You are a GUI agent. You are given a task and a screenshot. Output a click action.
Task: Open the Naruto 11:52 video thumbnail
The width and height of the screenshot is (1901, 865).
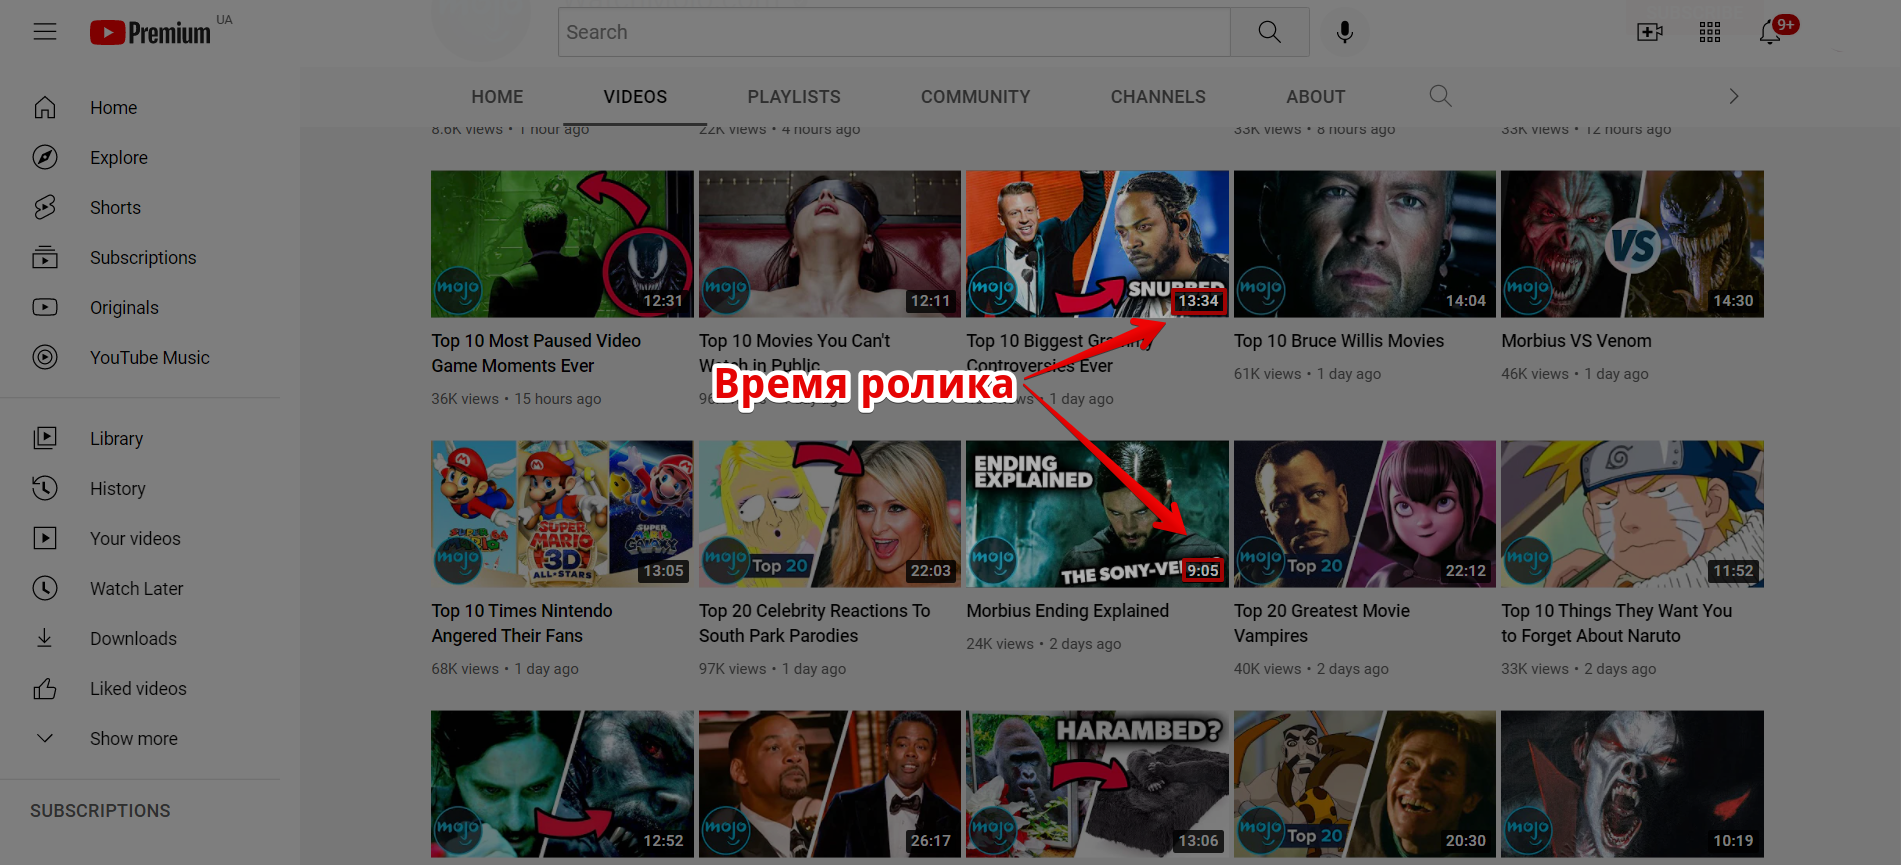point(1632,514)
